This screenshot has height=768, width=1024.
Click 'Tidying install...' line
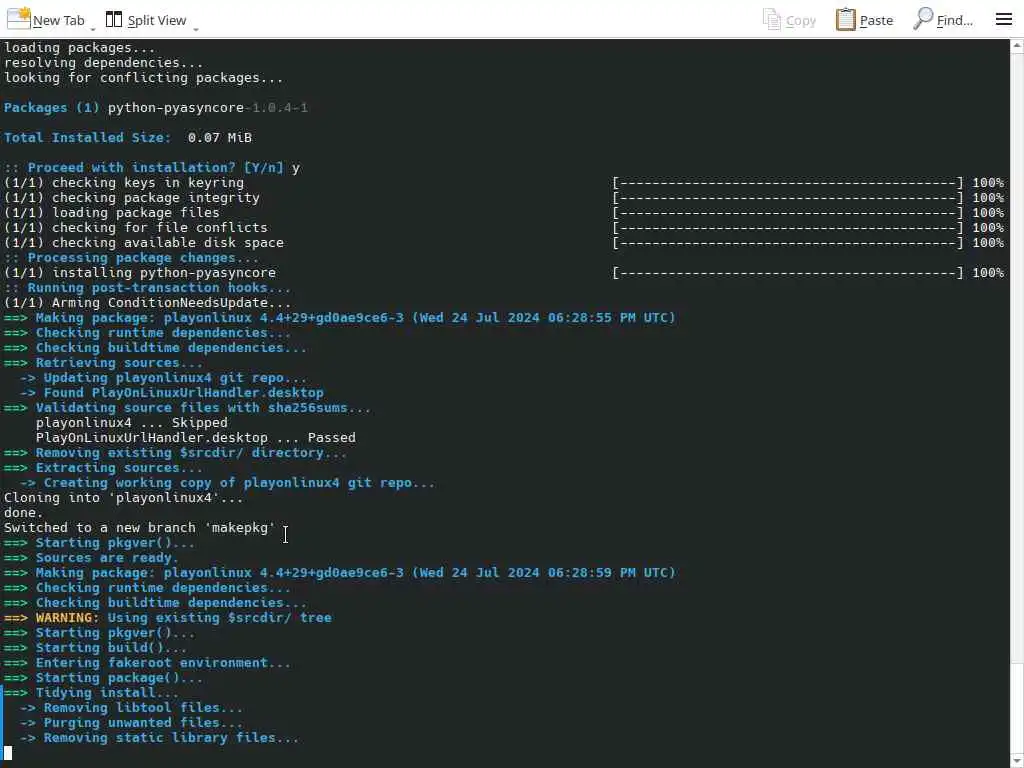[91, 693]
